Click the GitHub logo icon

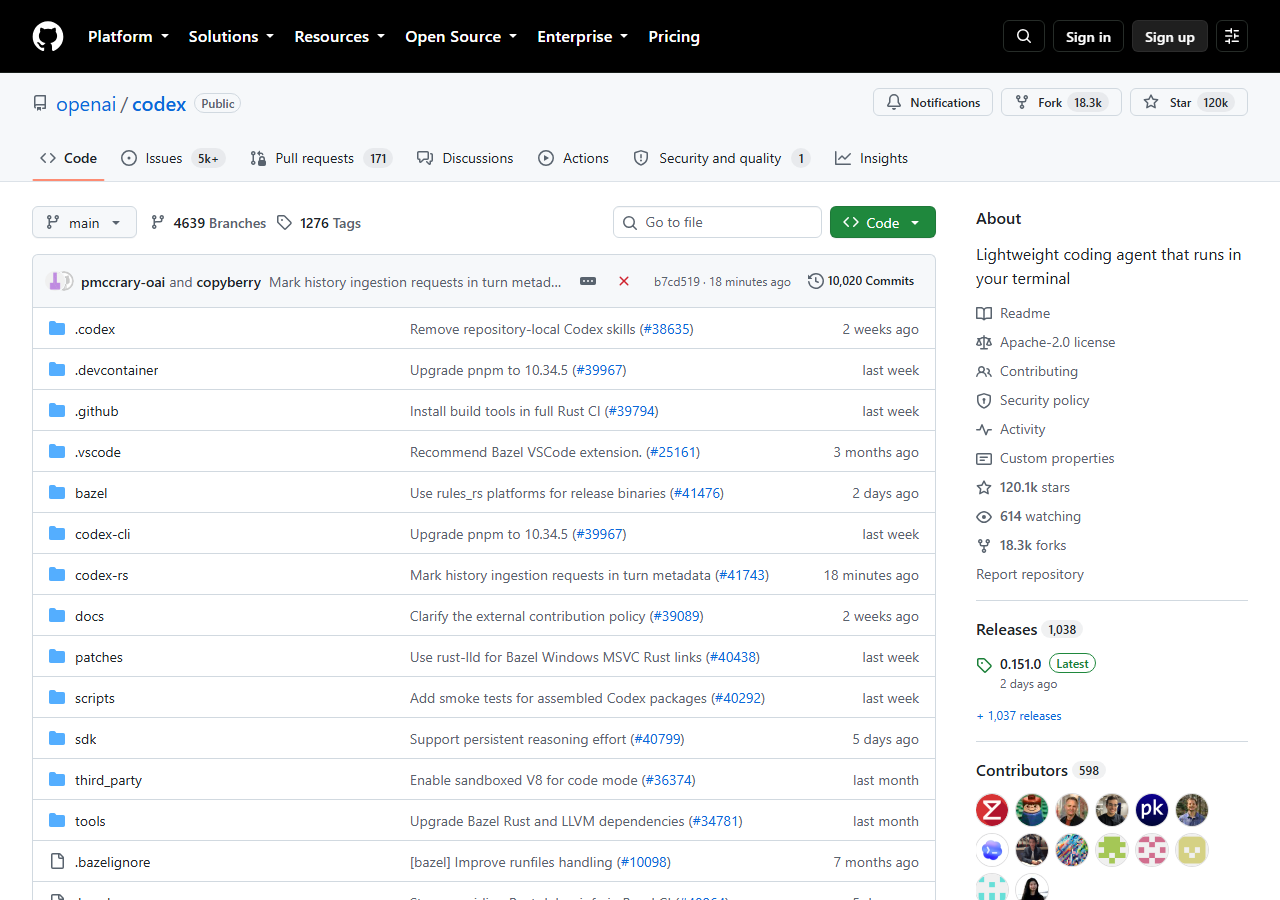48,37
